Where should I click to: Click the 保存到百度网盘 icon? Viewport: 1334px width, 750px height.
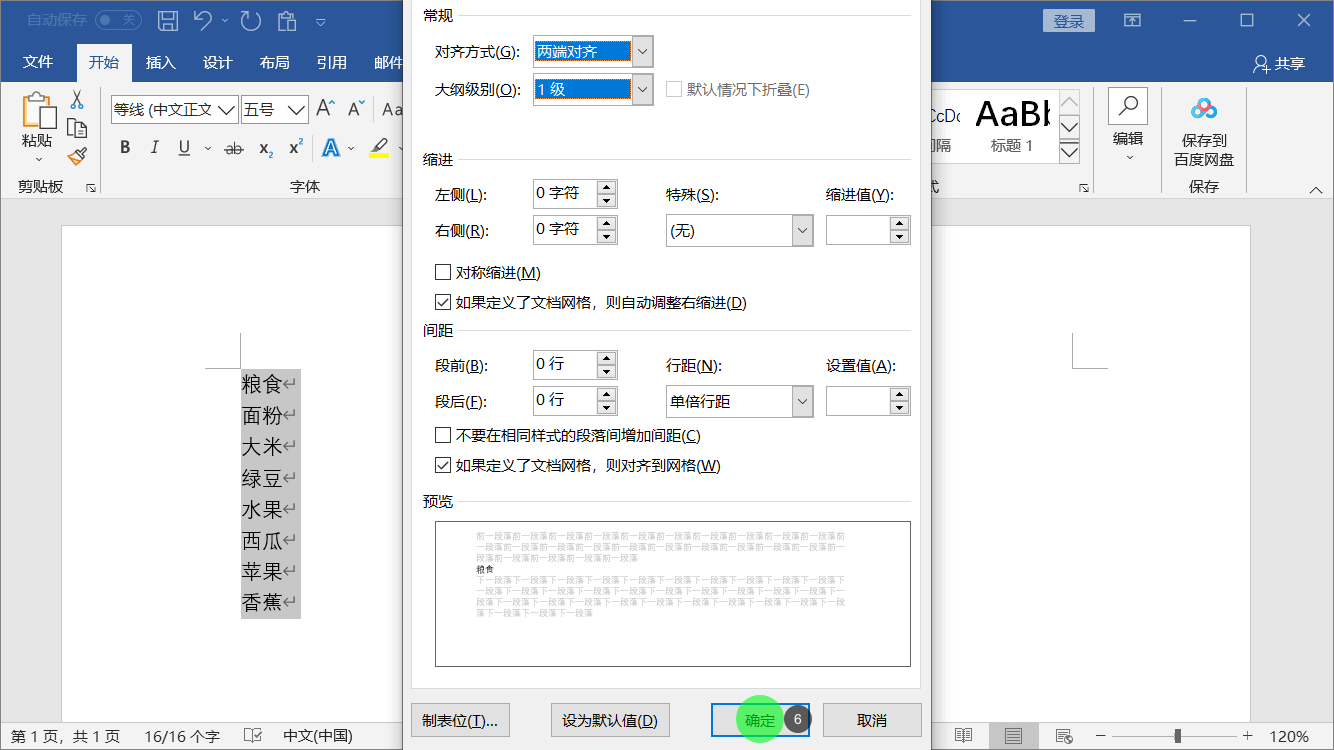pyautogui.click(x=1203, y=107)
